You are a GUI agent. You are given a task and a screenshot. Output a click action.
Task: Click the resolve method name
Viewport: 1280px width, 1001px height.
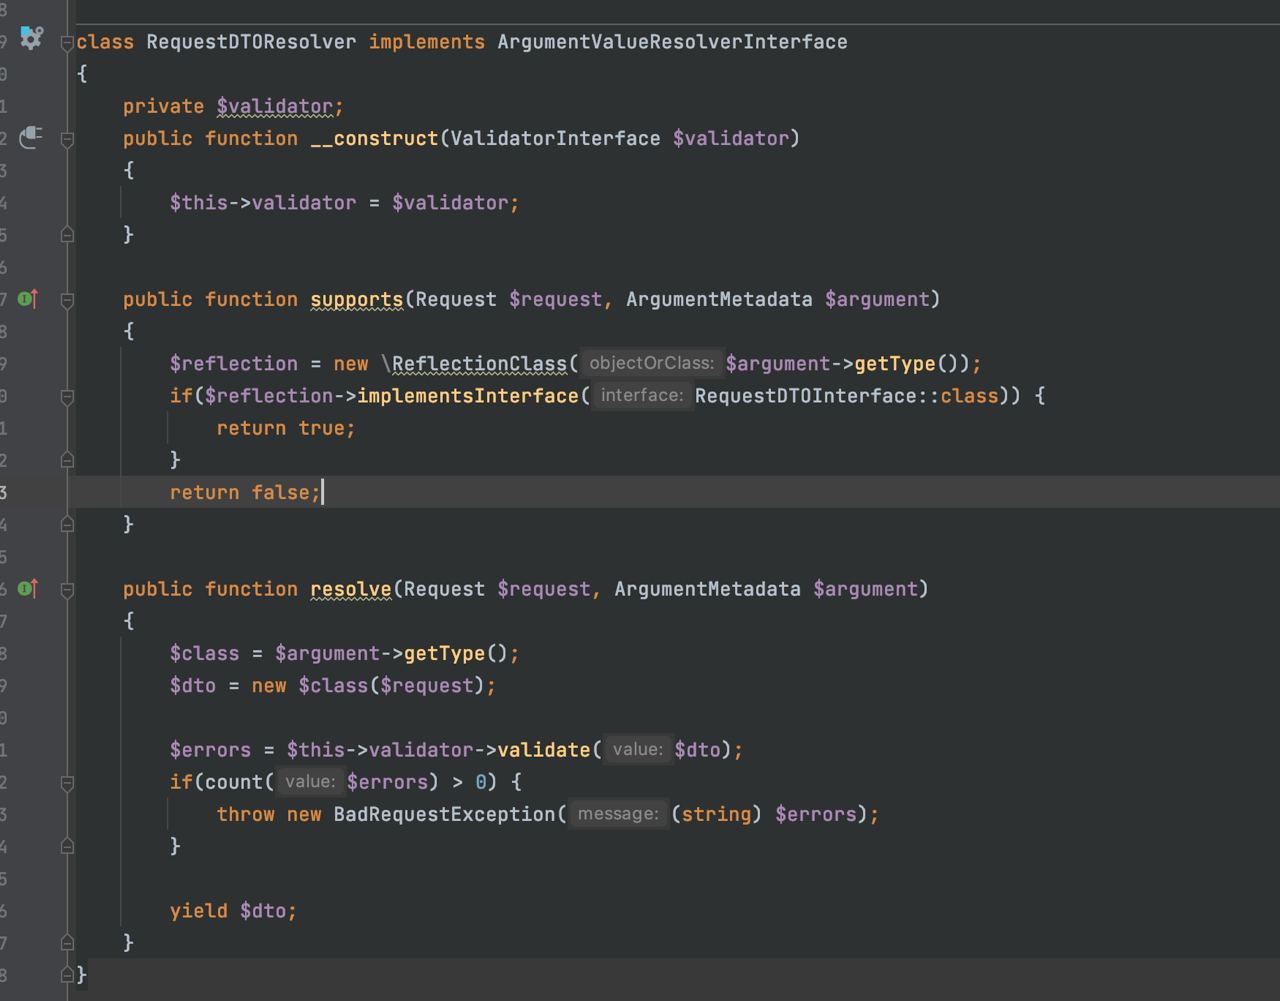pos(351,589)
